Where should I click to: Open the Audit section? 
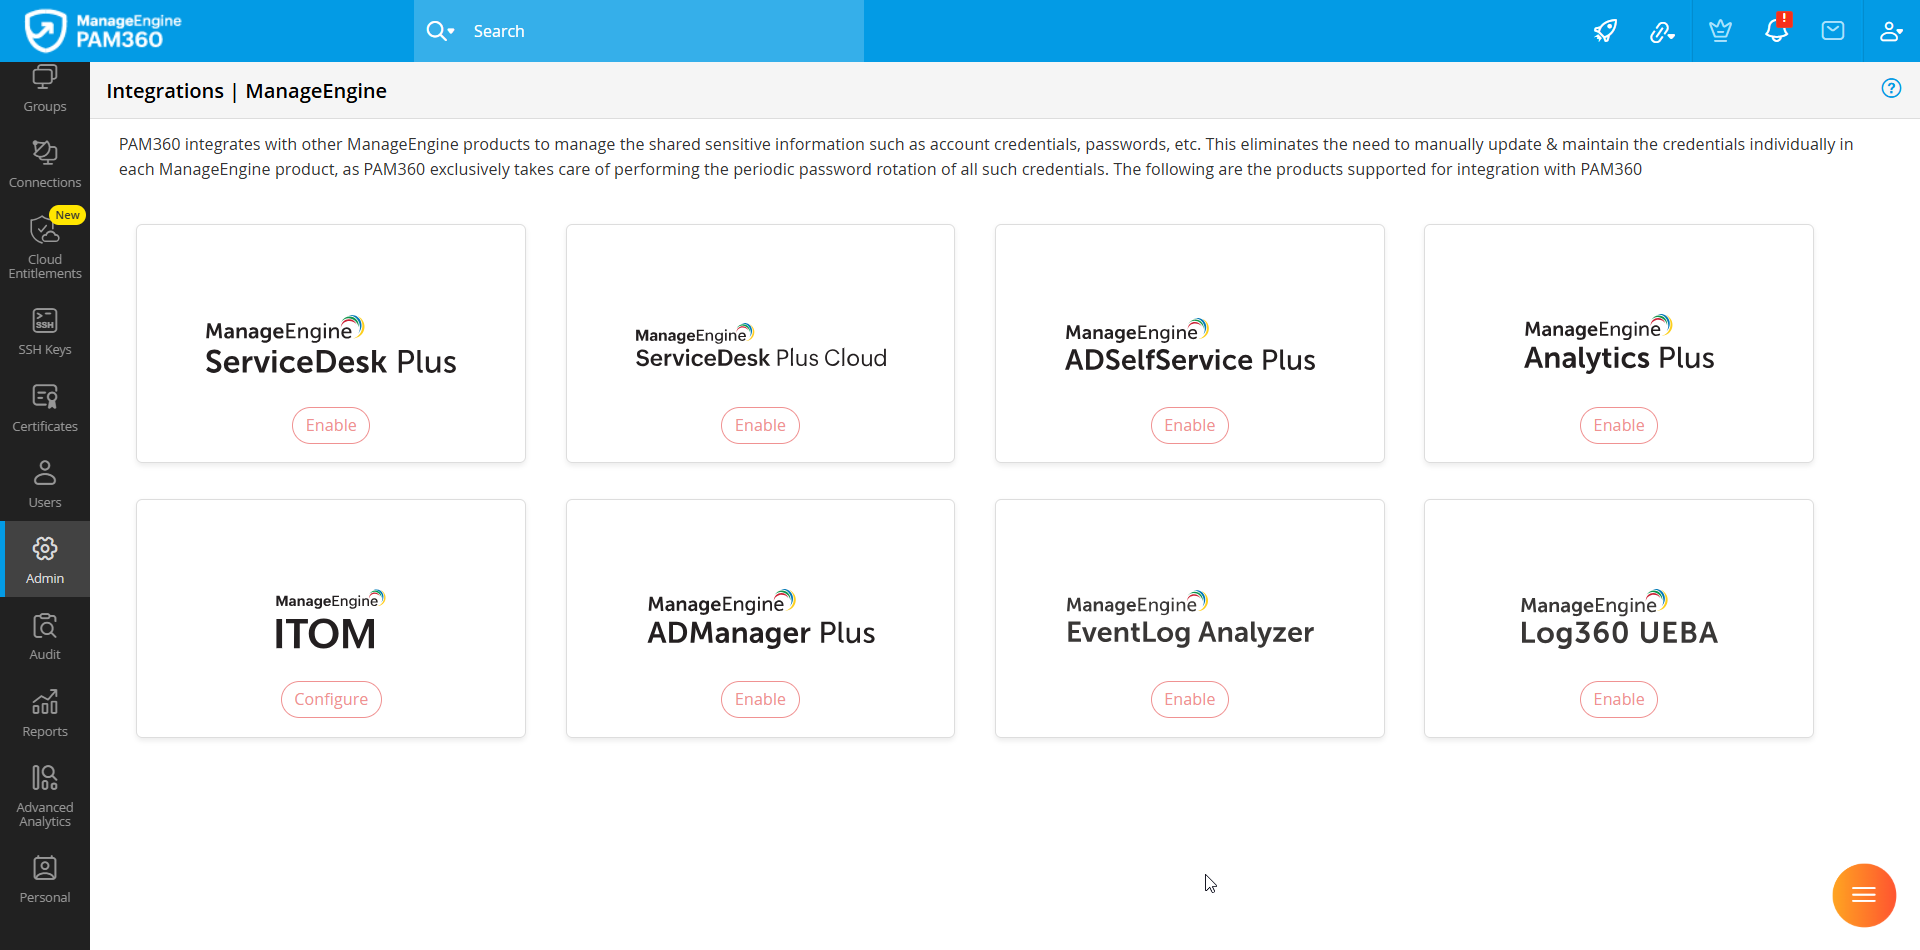point(45,637)
